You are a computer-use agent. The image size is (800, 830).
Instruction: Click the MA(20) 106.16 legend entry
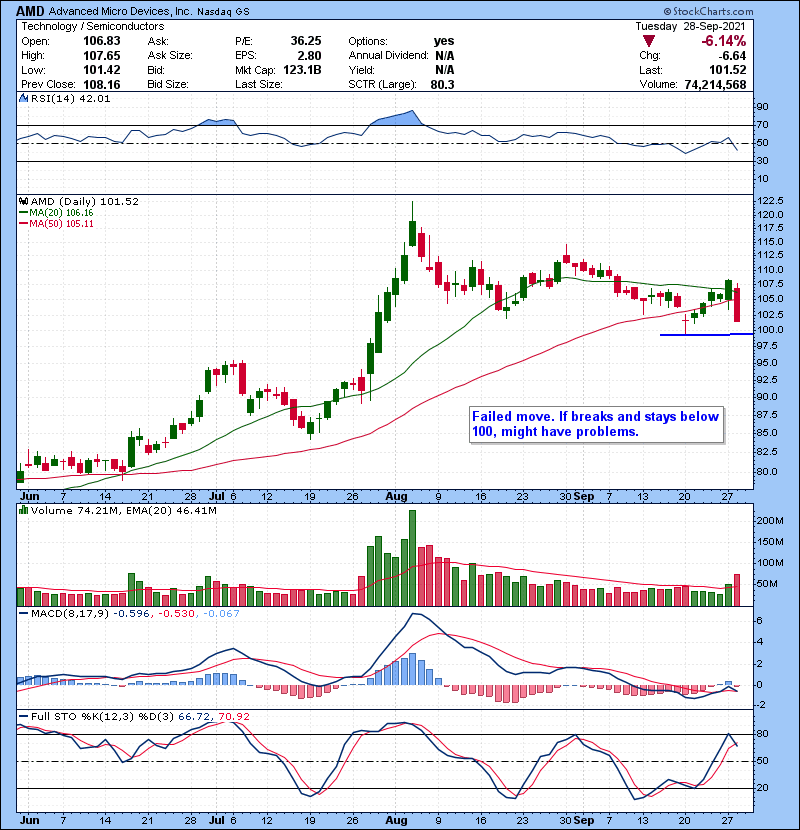(56, 213)
